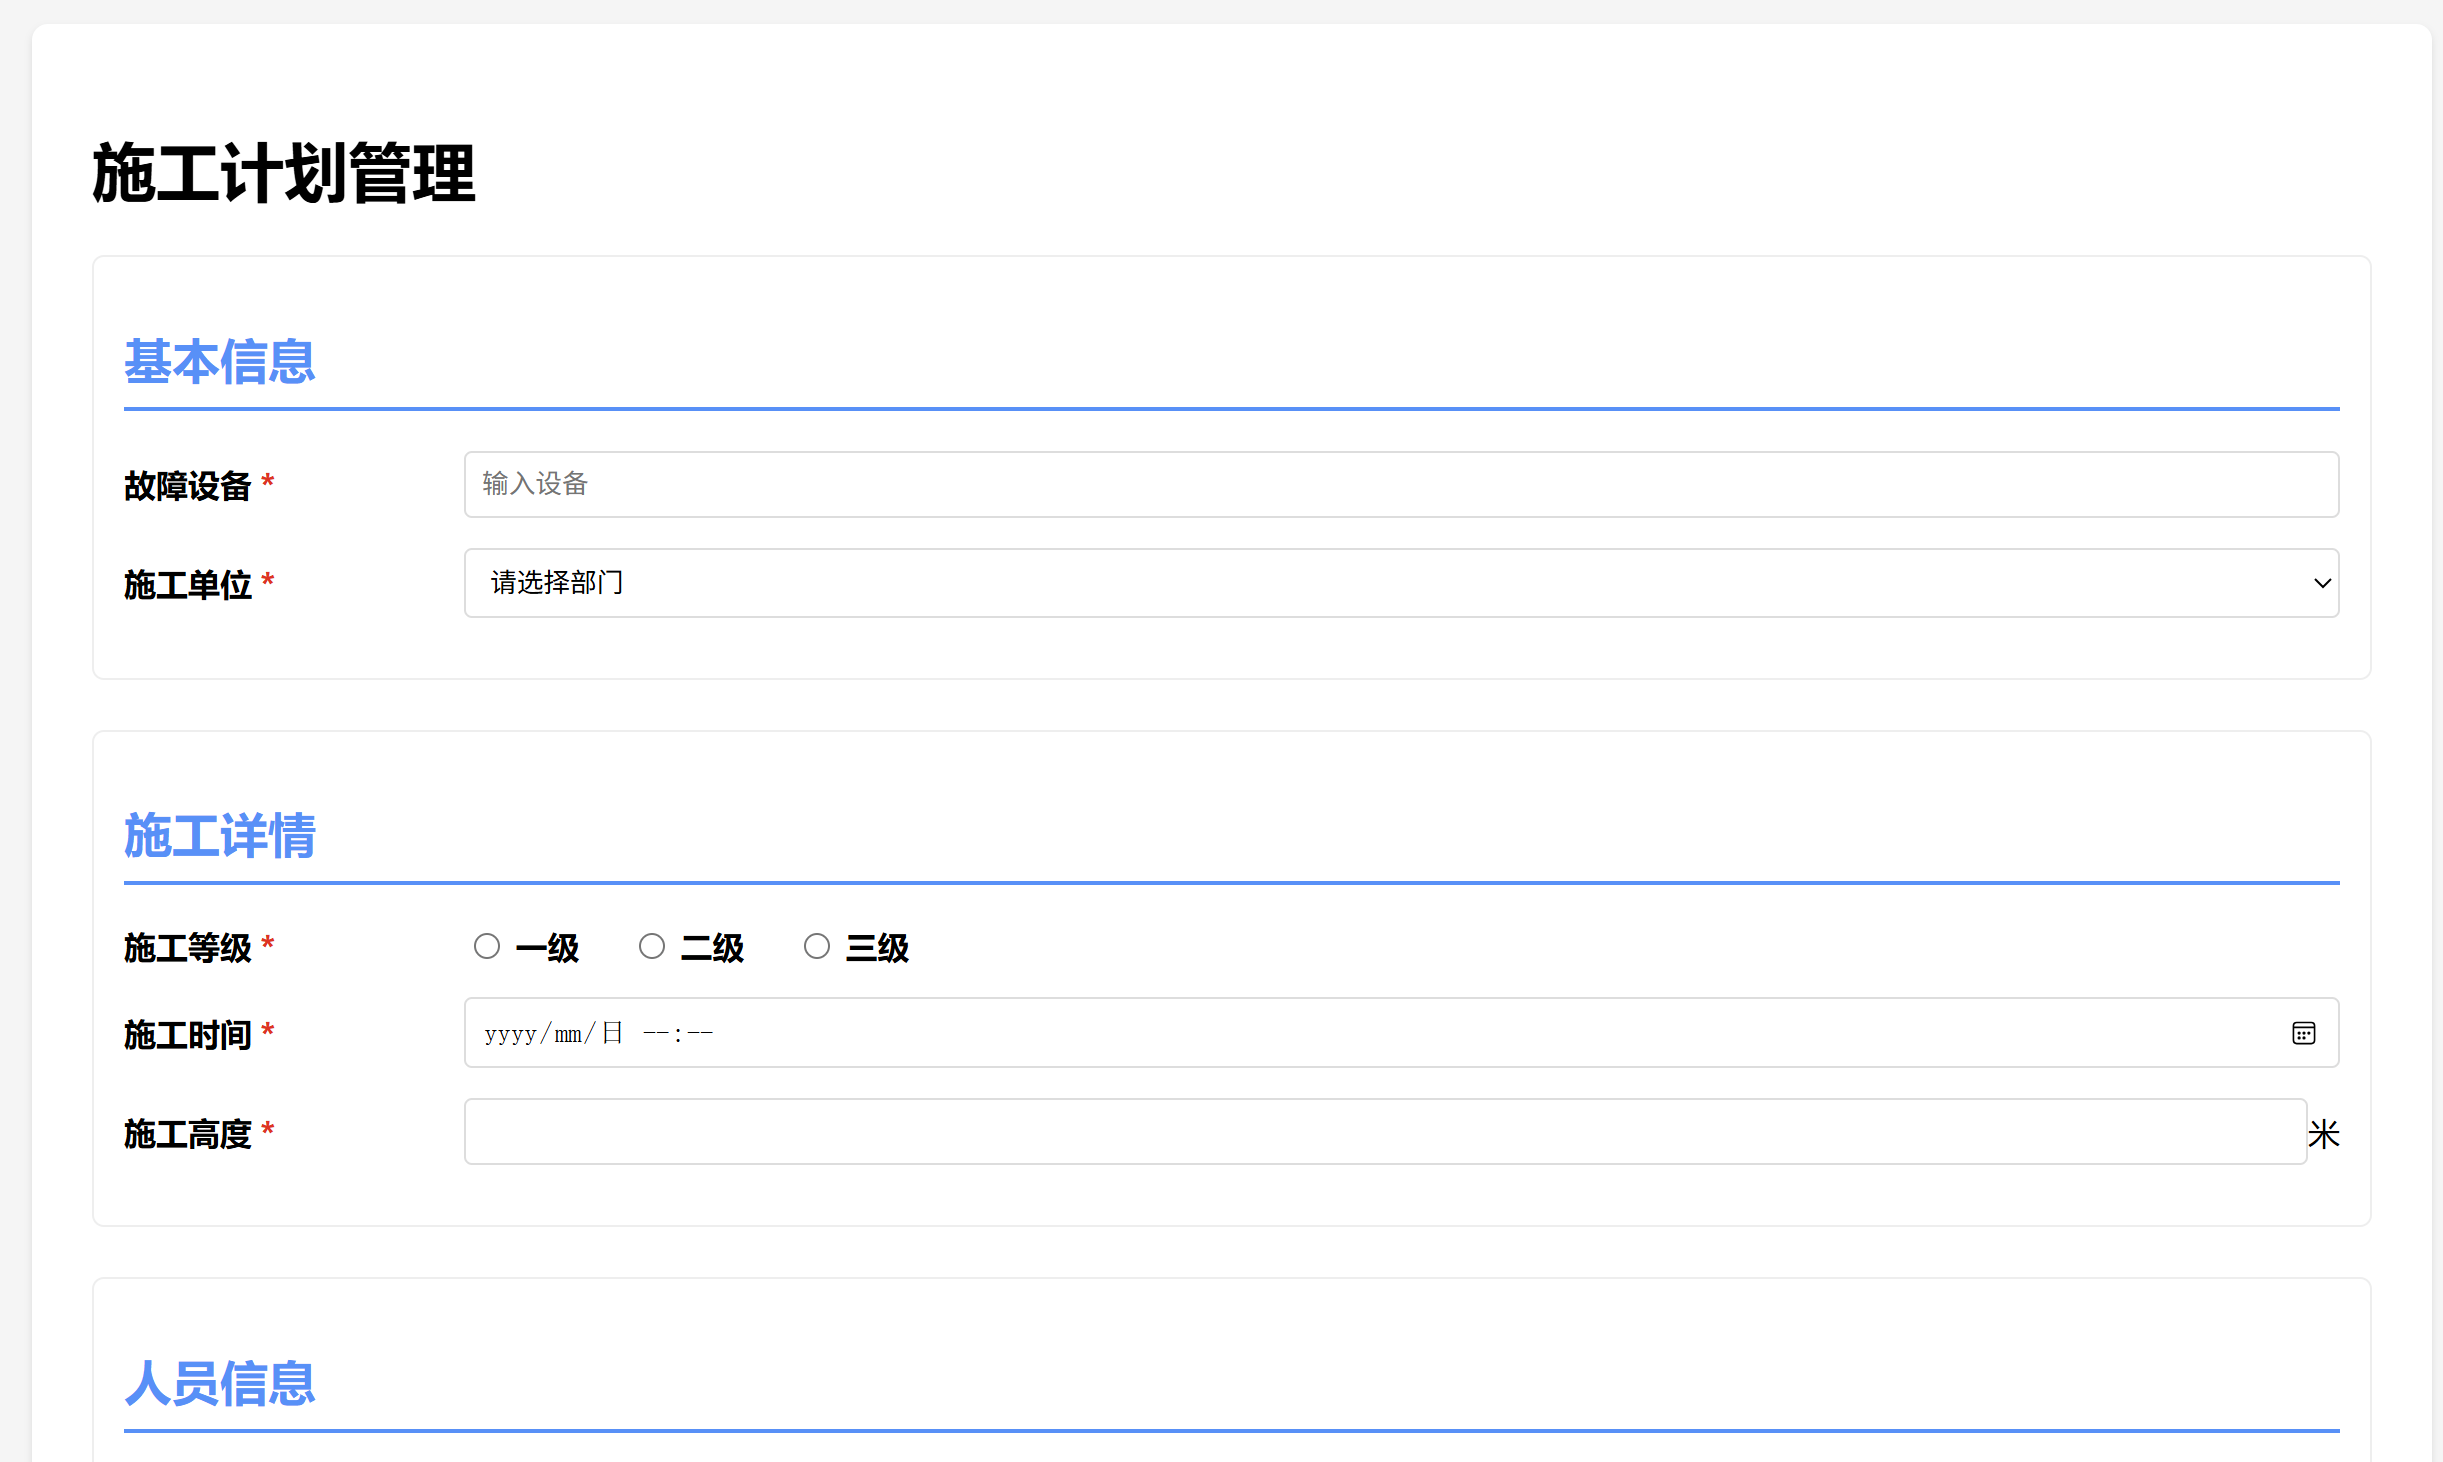Click the 施工计划管理 page title
Viewport: 2443px width, 1462px height.
(283, 174)
